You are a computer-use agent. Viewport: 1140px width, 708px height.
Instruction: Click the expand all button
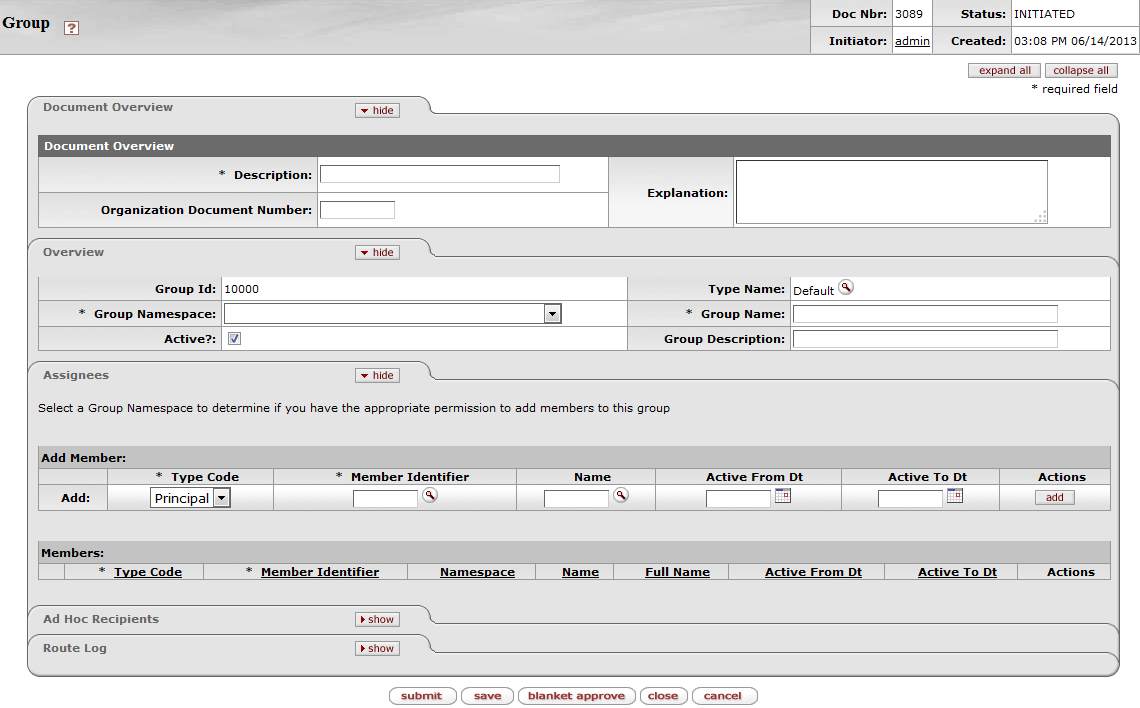[1004, 71]
